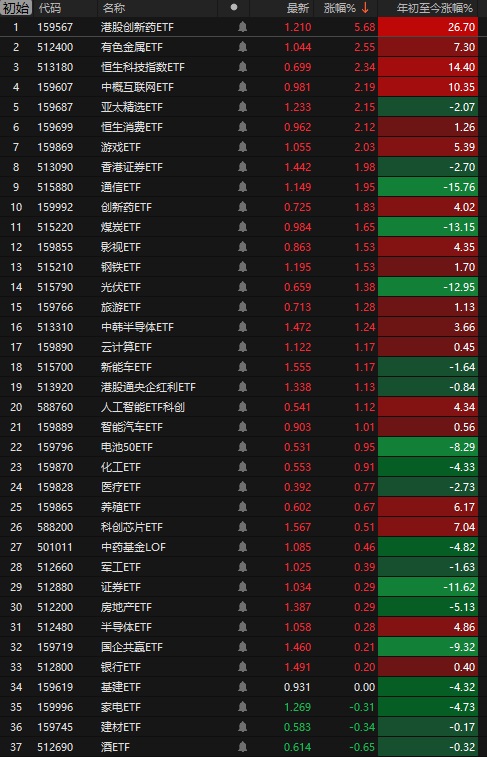
Task: Click the bell icon for 银行ETF
Action: tap(242, 667)
